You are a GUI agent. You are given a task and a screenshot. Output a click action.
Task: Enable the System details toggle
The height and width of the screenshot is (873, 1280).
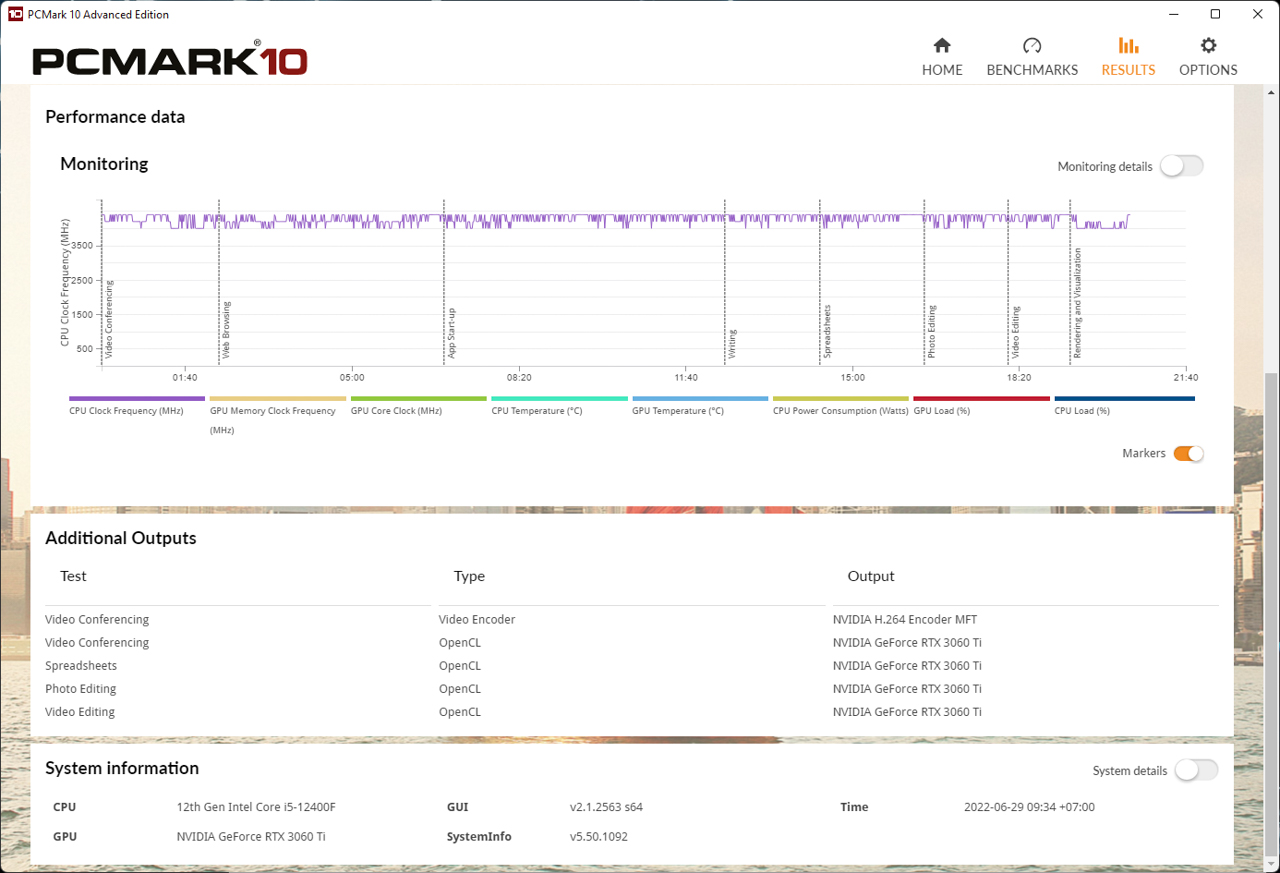pos(1196,770)
